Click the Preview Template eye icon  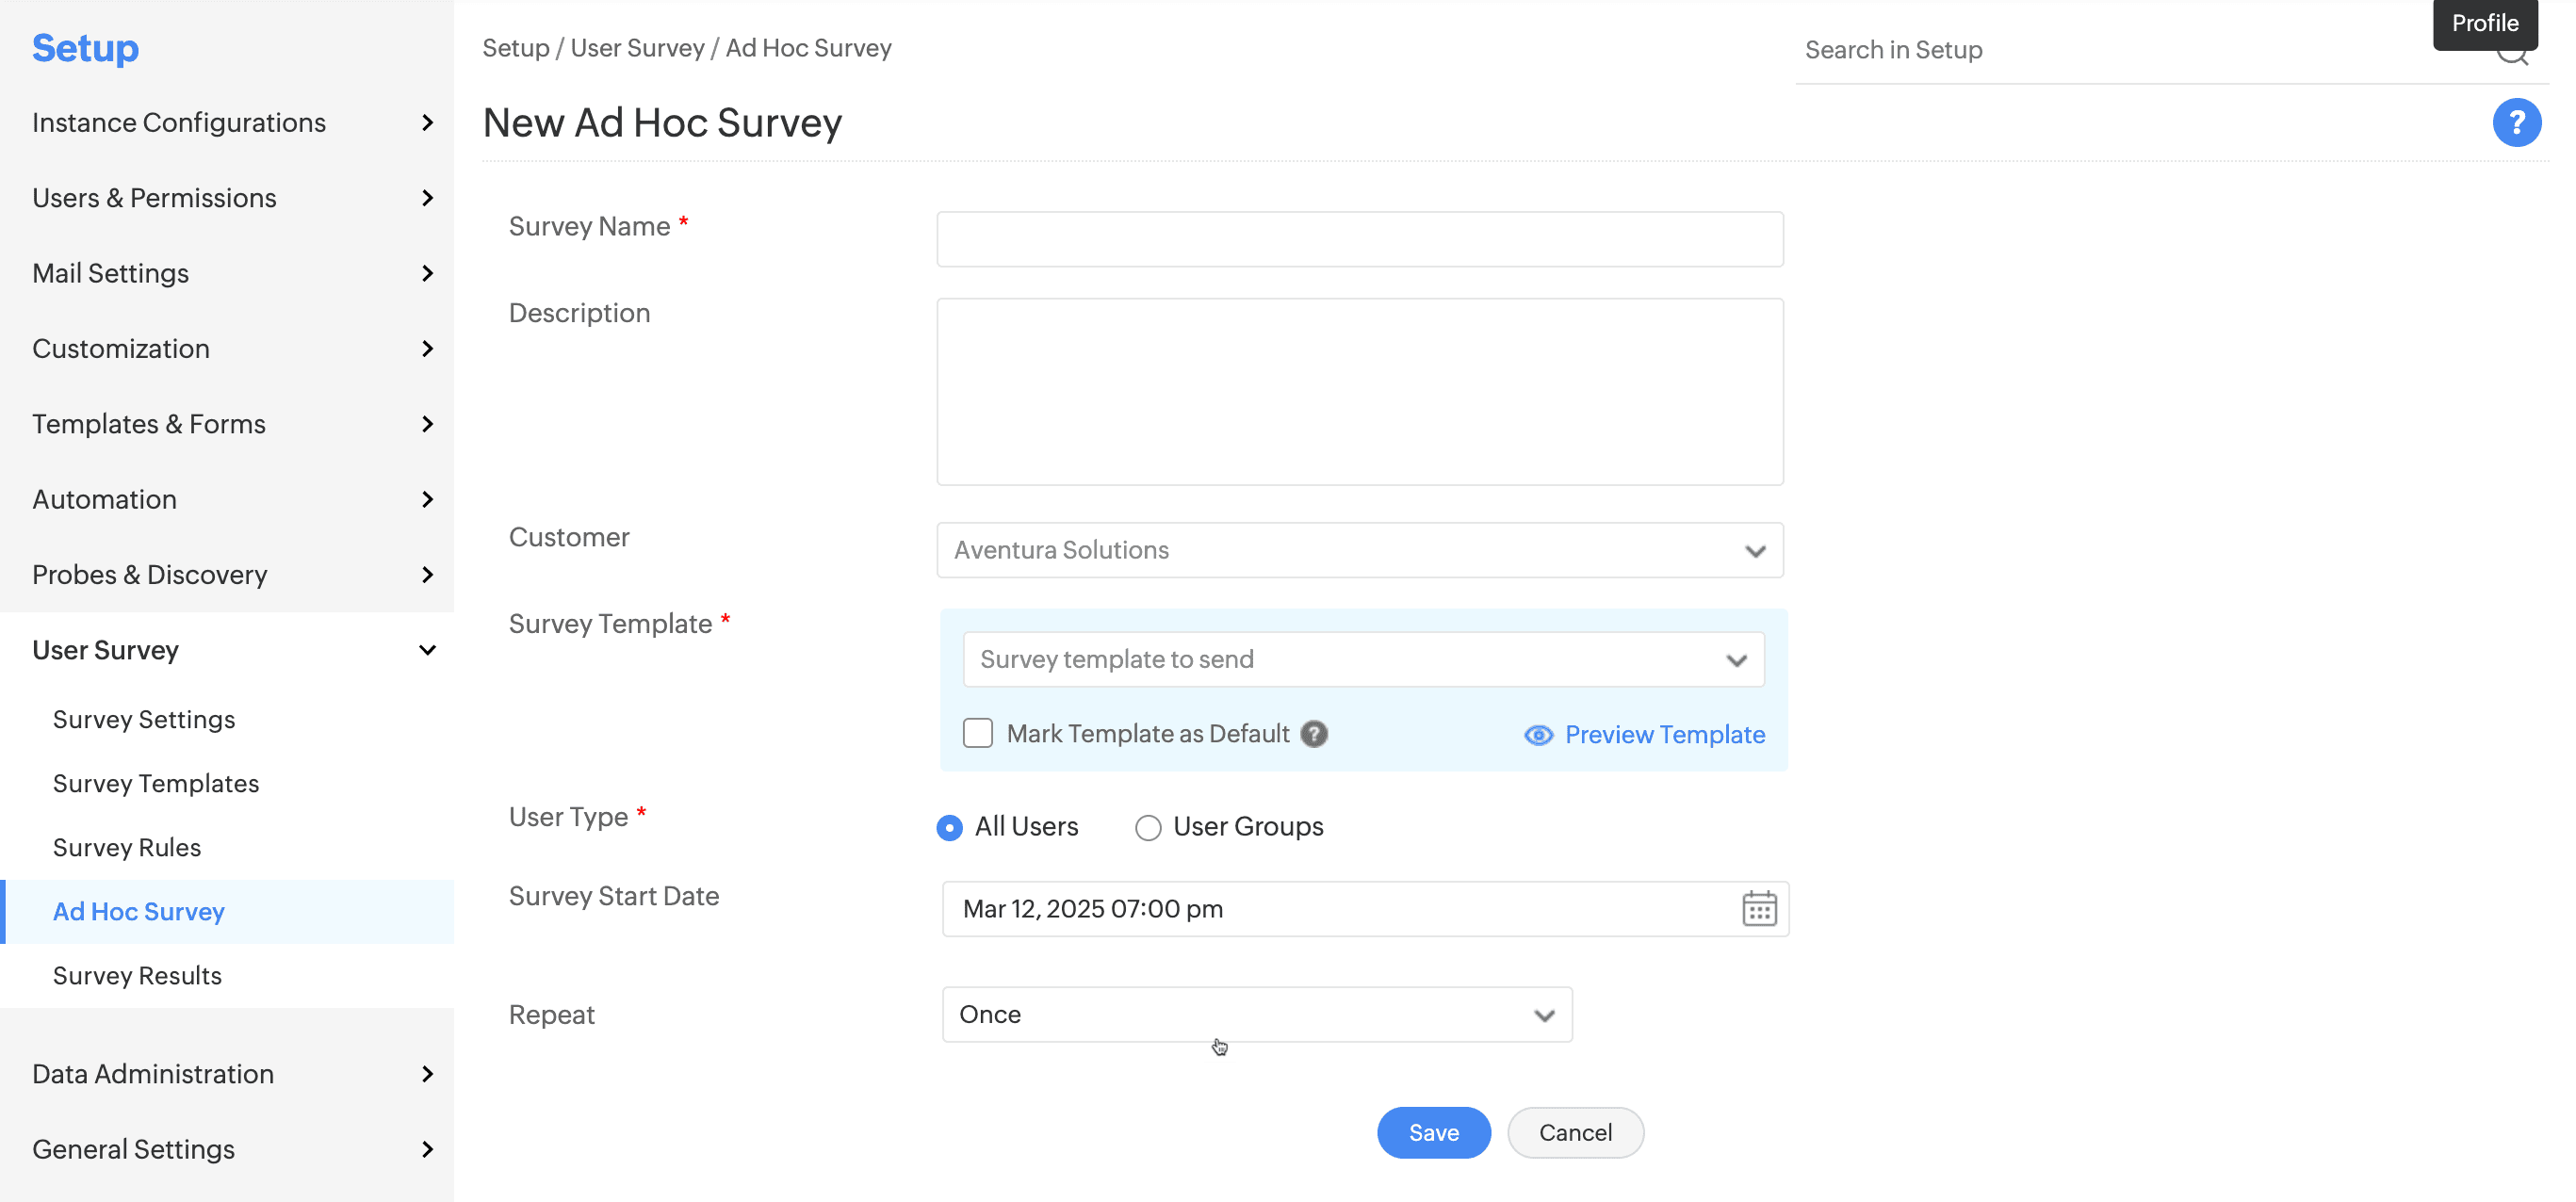(1538, 736)
